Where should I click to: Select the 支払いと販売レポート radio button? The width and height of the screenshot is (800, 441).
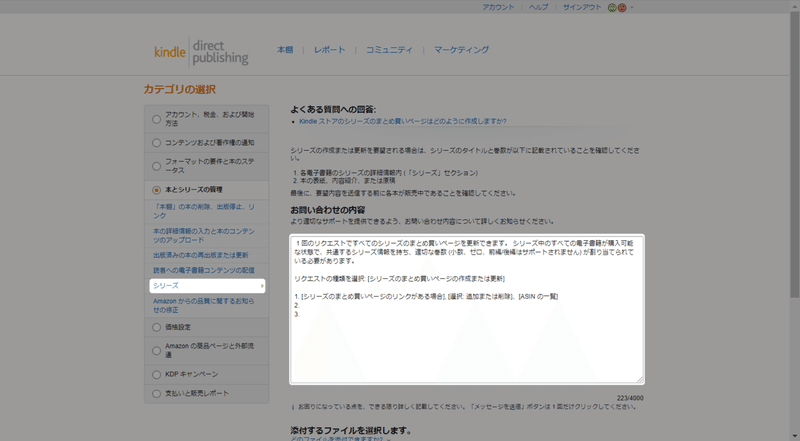(x=157, y=394)
